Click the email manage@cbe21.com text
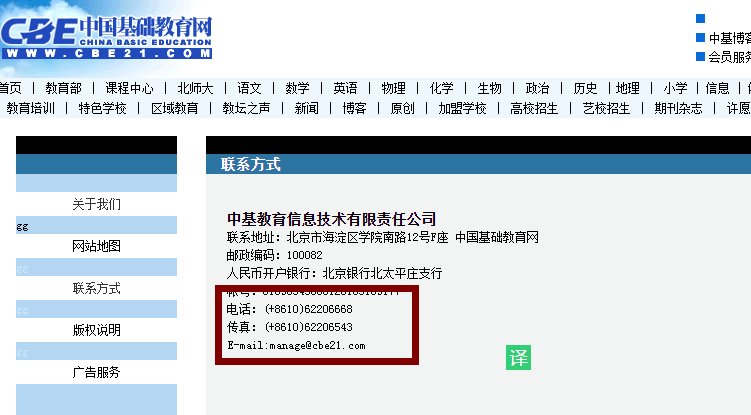Viewport: 751px width, 415px height. coord(317,346)
